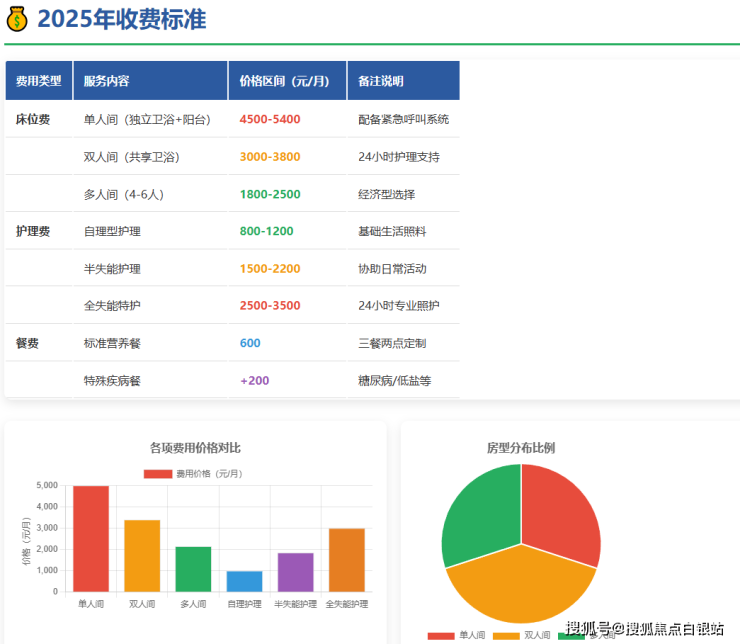The image size is (740, 644).
Task: Click the purple 半失能护理 bar
Action: click(295, 572)
